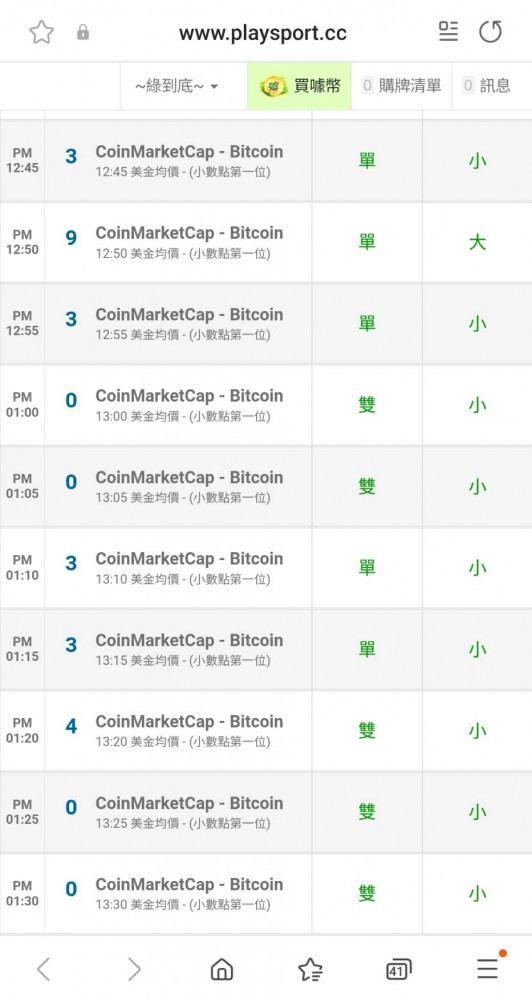Open the 12:50 CoinMarketCap - Bitcoin entry

click(189, 242)
